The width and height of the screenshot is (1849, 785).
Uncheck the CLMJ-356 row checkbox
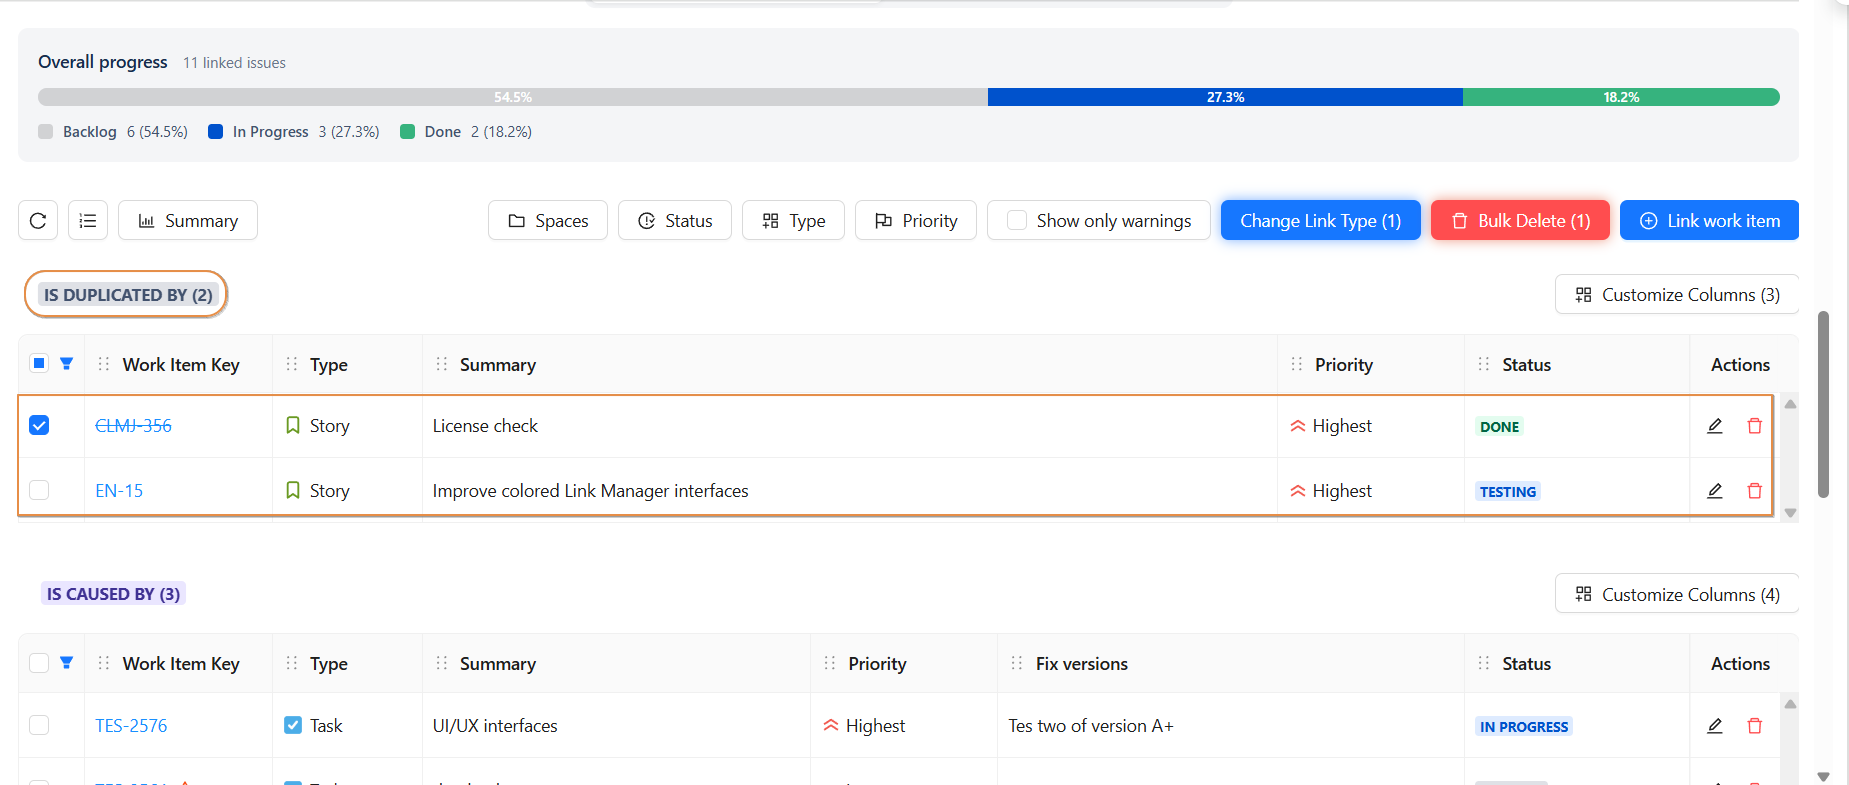click(x=39, y=426)
